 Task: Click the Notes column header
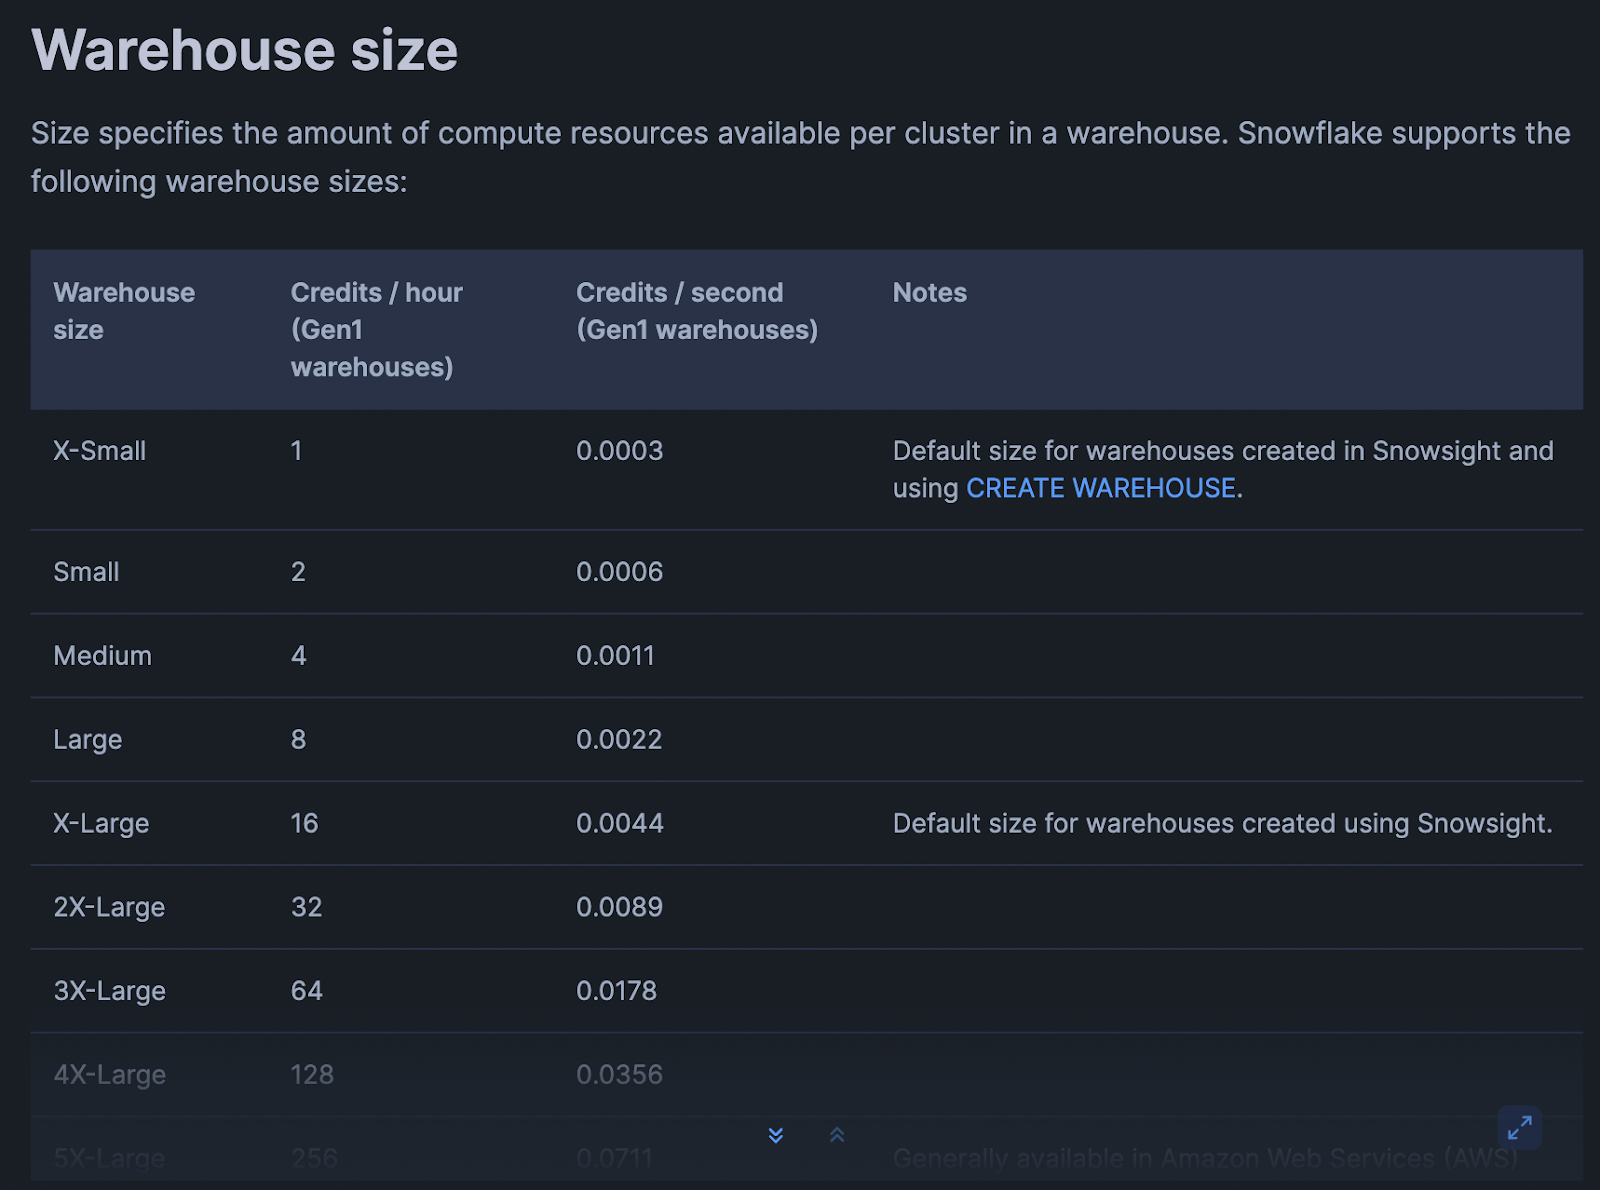pyautogui.click(x=929, y=292)
